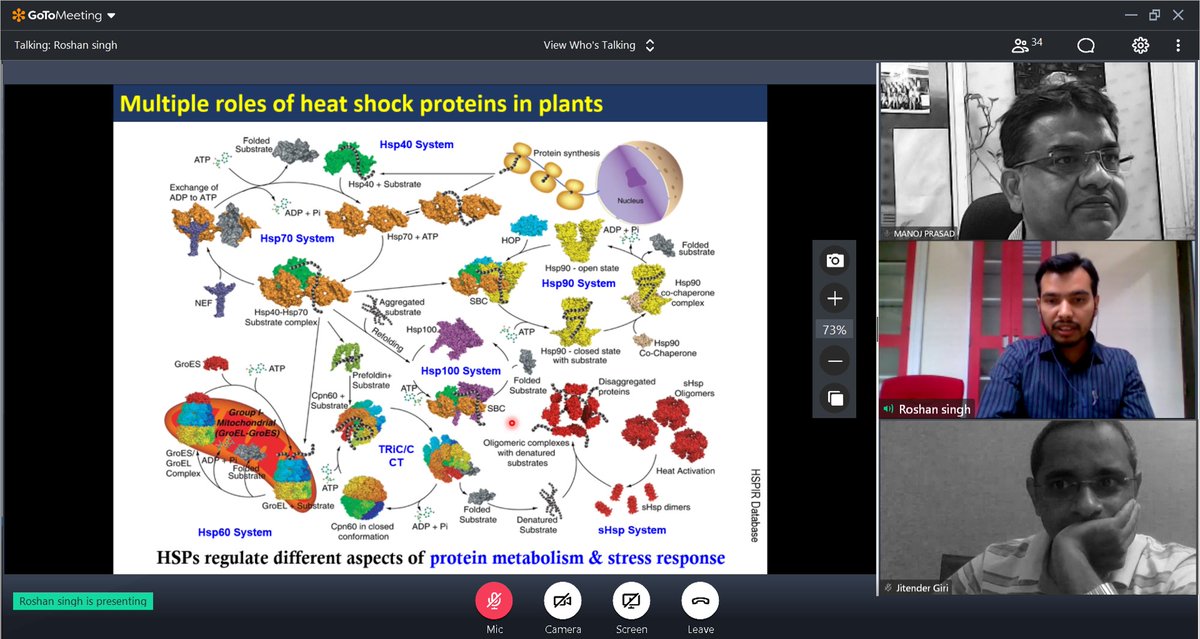The height and width of the screenshot is (639, 1200).
Task: Click the 'Roshan singh is presenting' badge
Action: point(83,601)
